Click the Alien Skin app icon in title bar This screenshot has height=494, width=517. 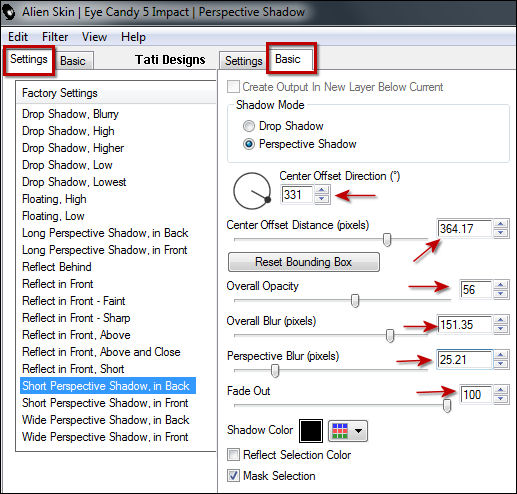[x=9, y=12]
